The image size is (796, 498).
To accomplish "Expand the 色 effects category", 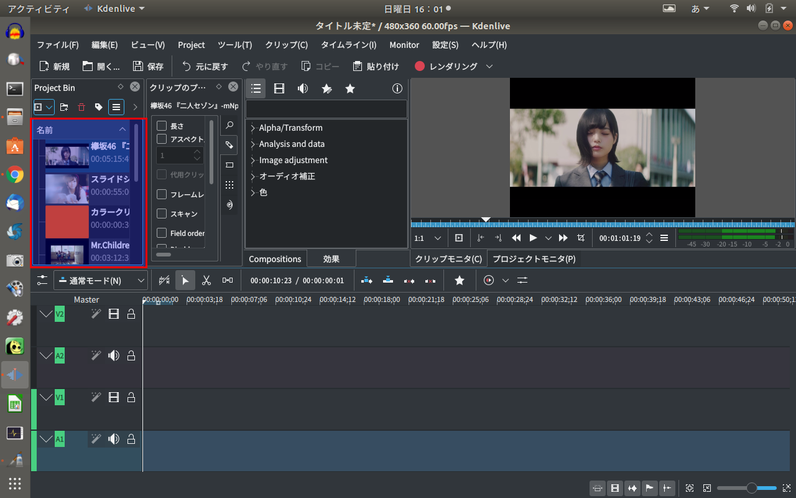I will click(253, 193).
